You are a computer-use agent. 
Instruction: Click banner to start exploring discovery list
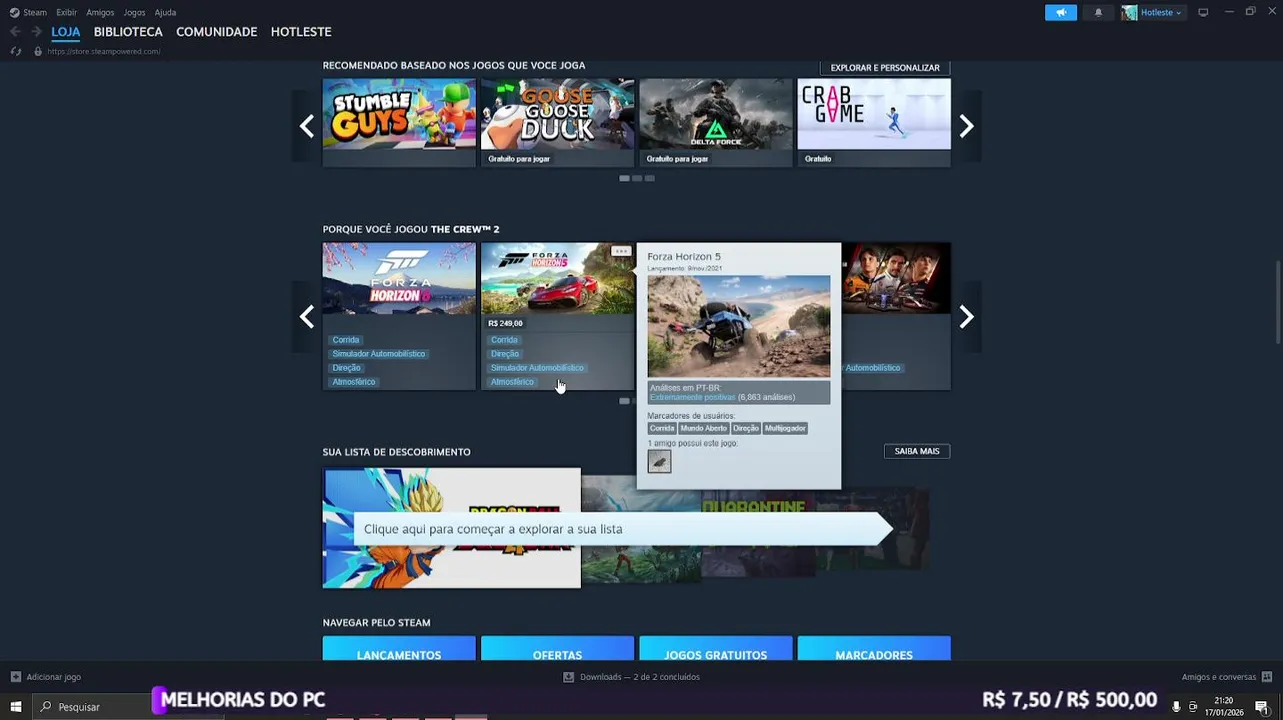622,529
